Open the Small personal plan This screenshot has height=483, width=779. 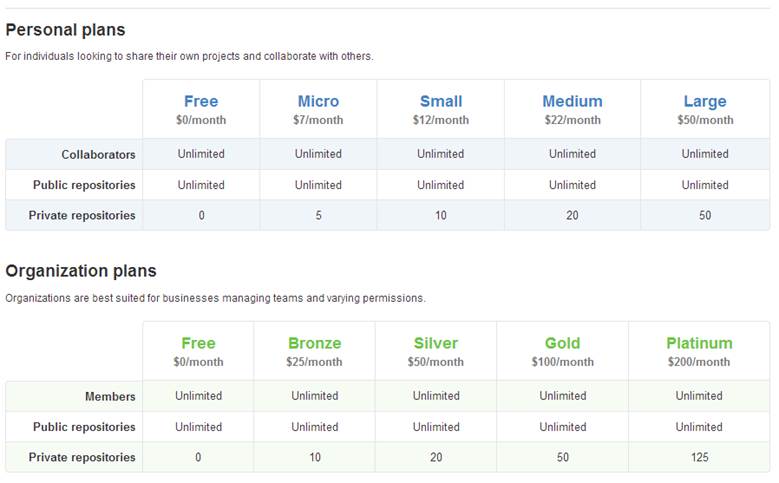[x=441, y=101]
